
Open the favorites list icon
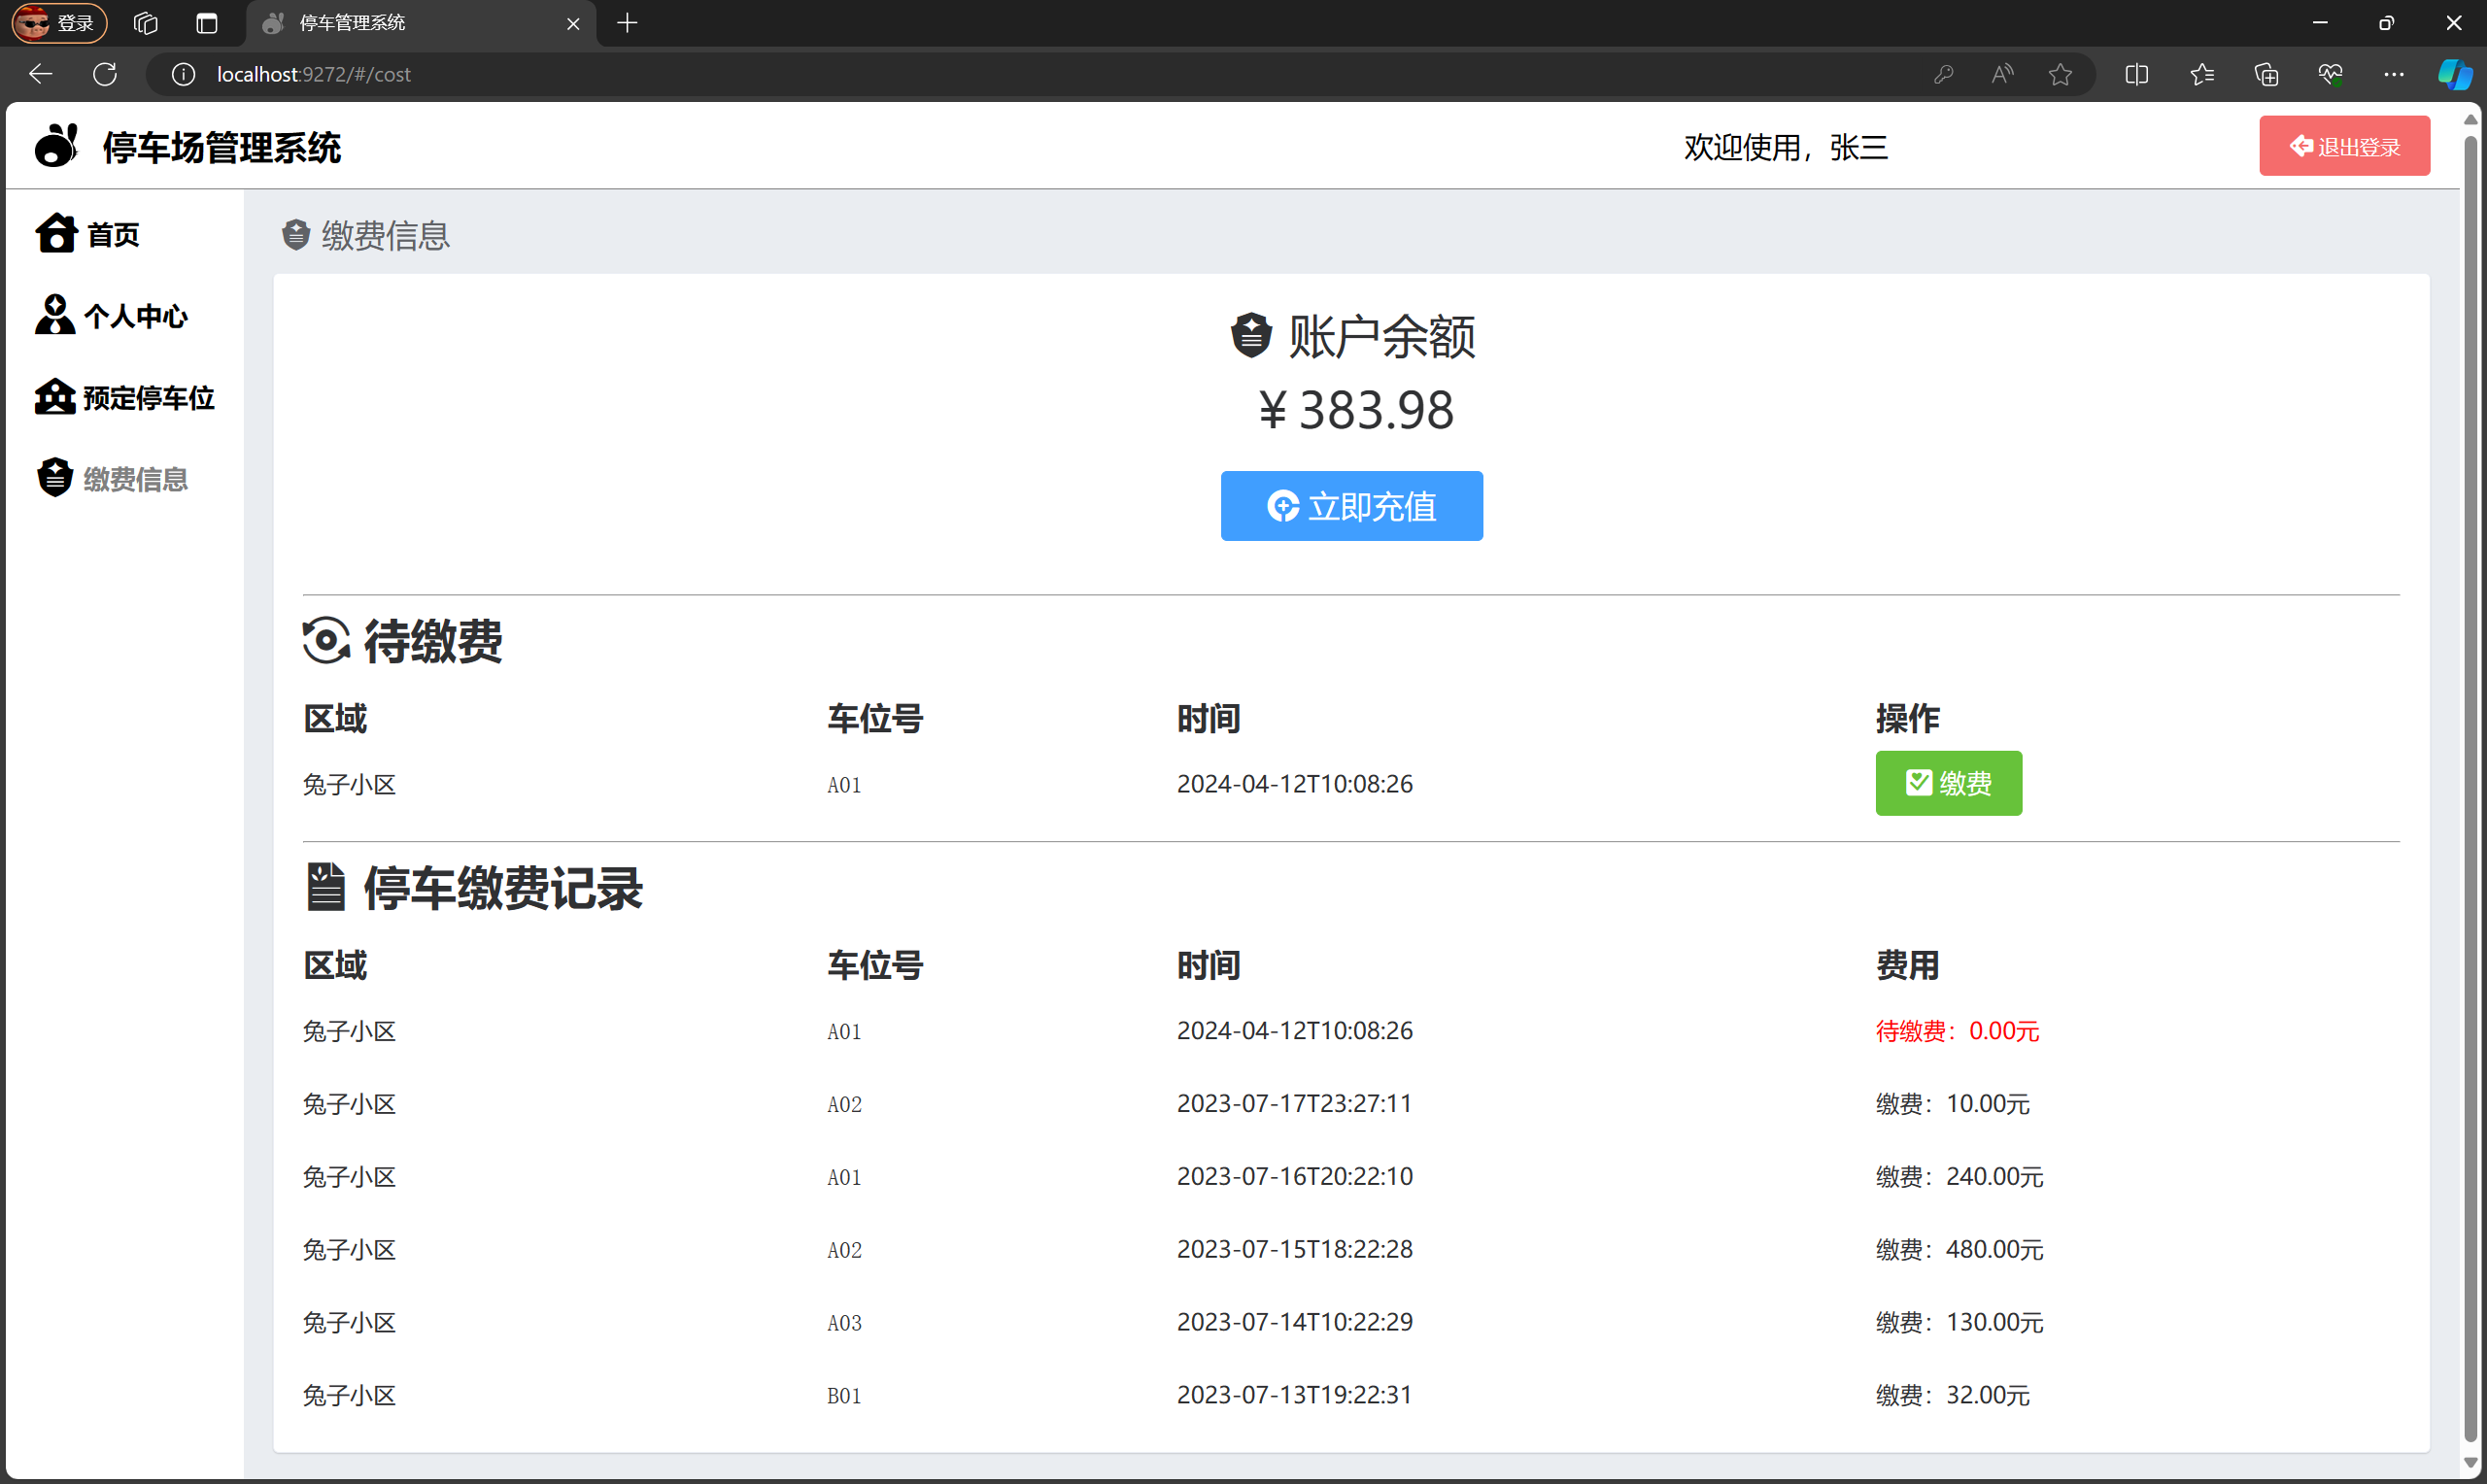2201,74
